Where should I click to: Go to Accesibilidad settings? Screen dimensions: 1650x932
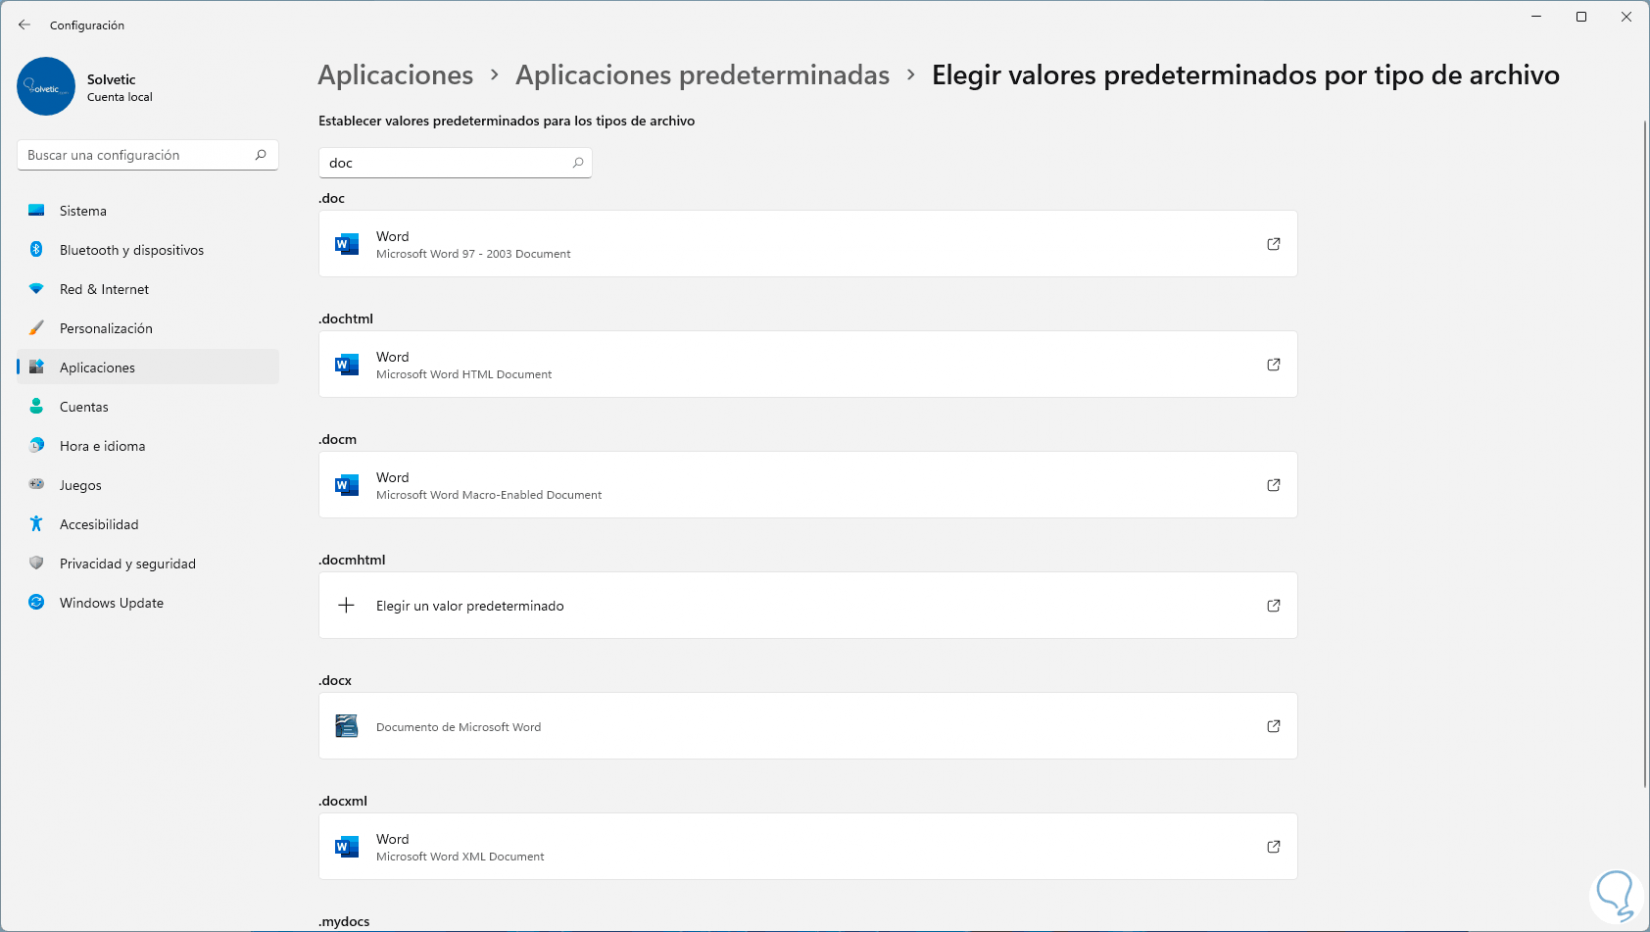(148, 524)
